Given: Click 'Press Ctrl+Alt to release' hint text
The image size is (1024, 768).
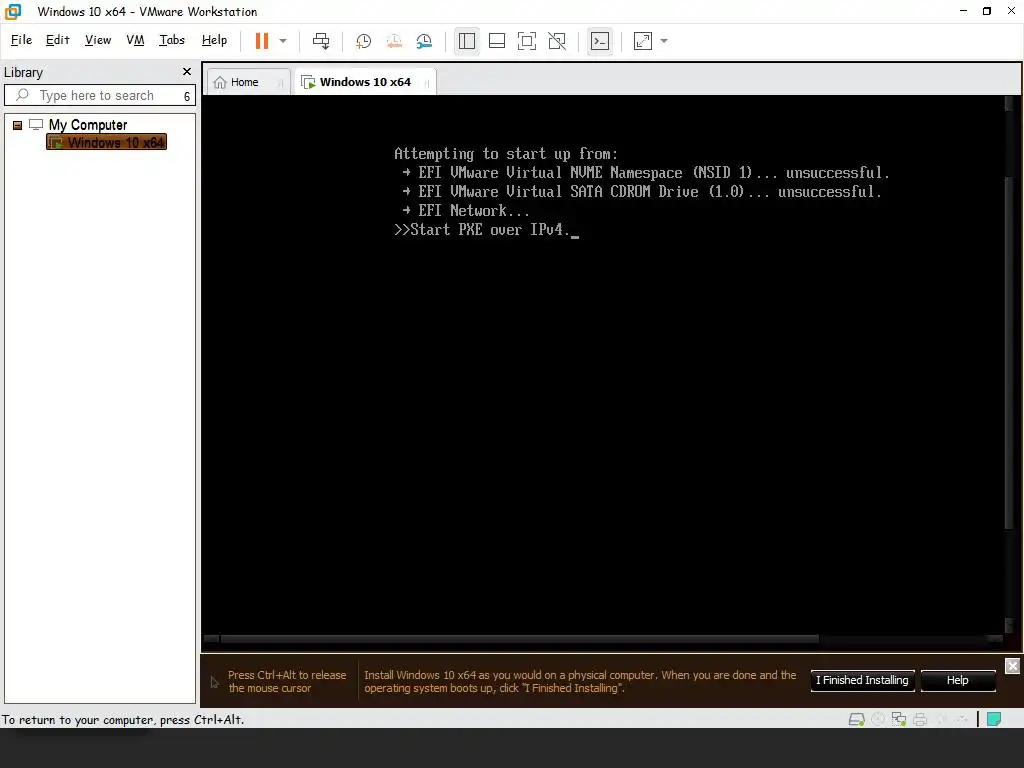Looking at the screenshot, I should (x=287, y=681).
